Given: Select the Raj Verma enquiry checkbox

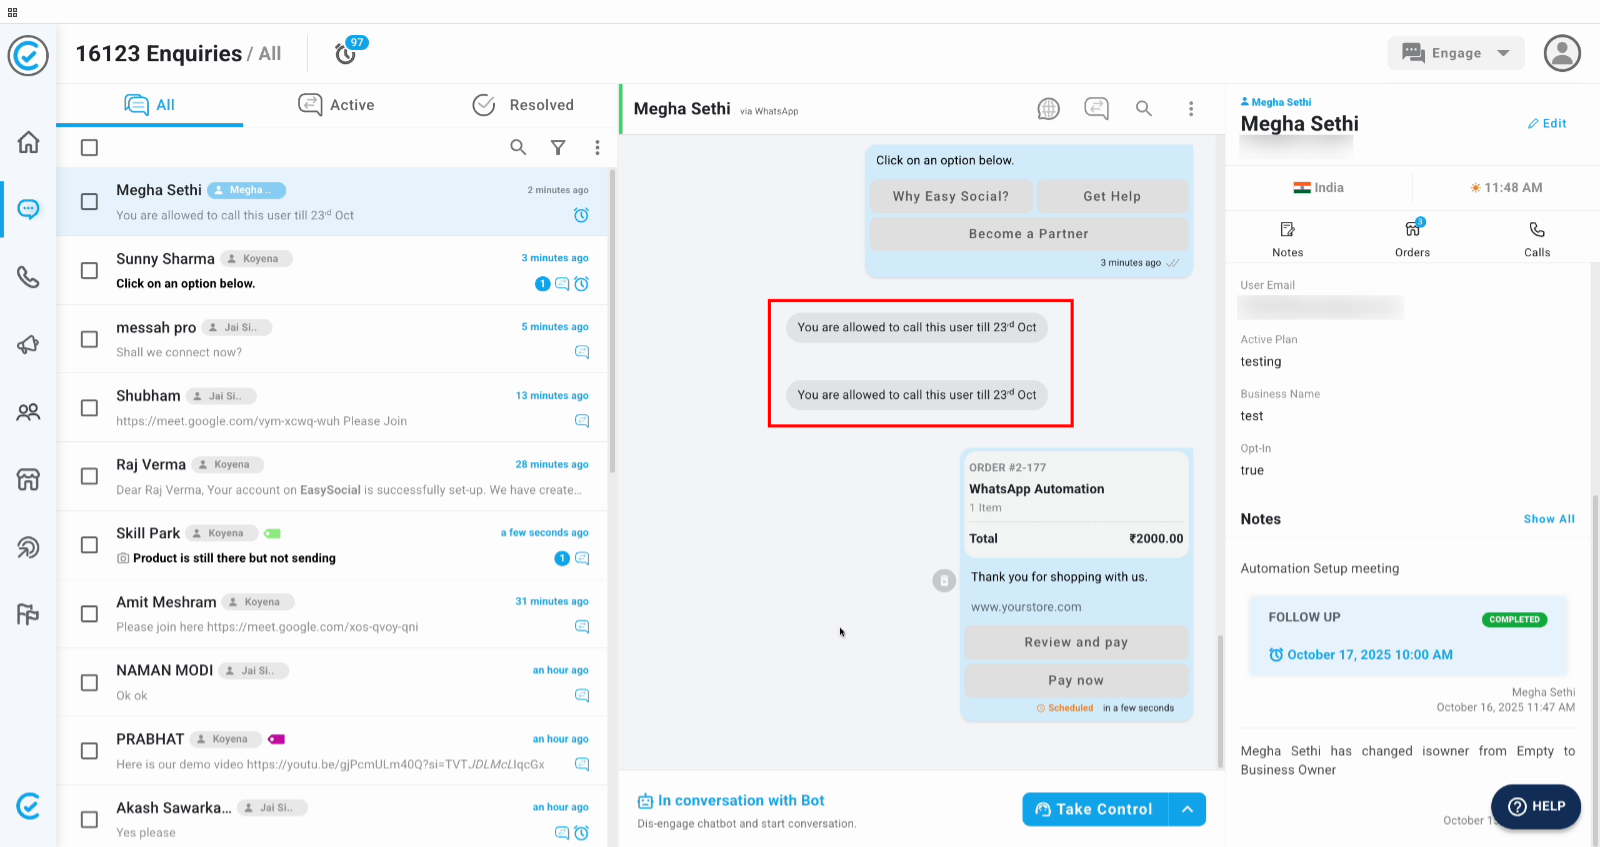Looking at the screenshot, I should click(89, 476).
